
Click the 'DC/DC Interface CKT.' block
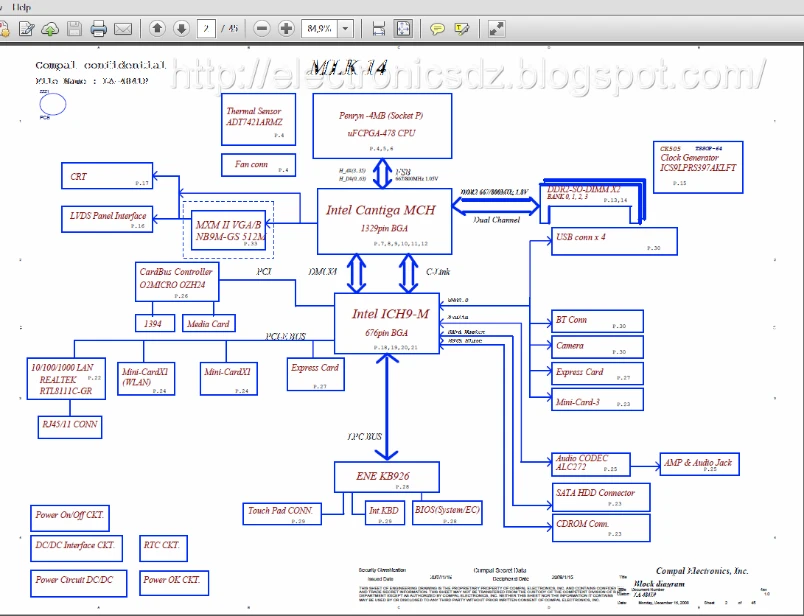(x=77, y=548)
